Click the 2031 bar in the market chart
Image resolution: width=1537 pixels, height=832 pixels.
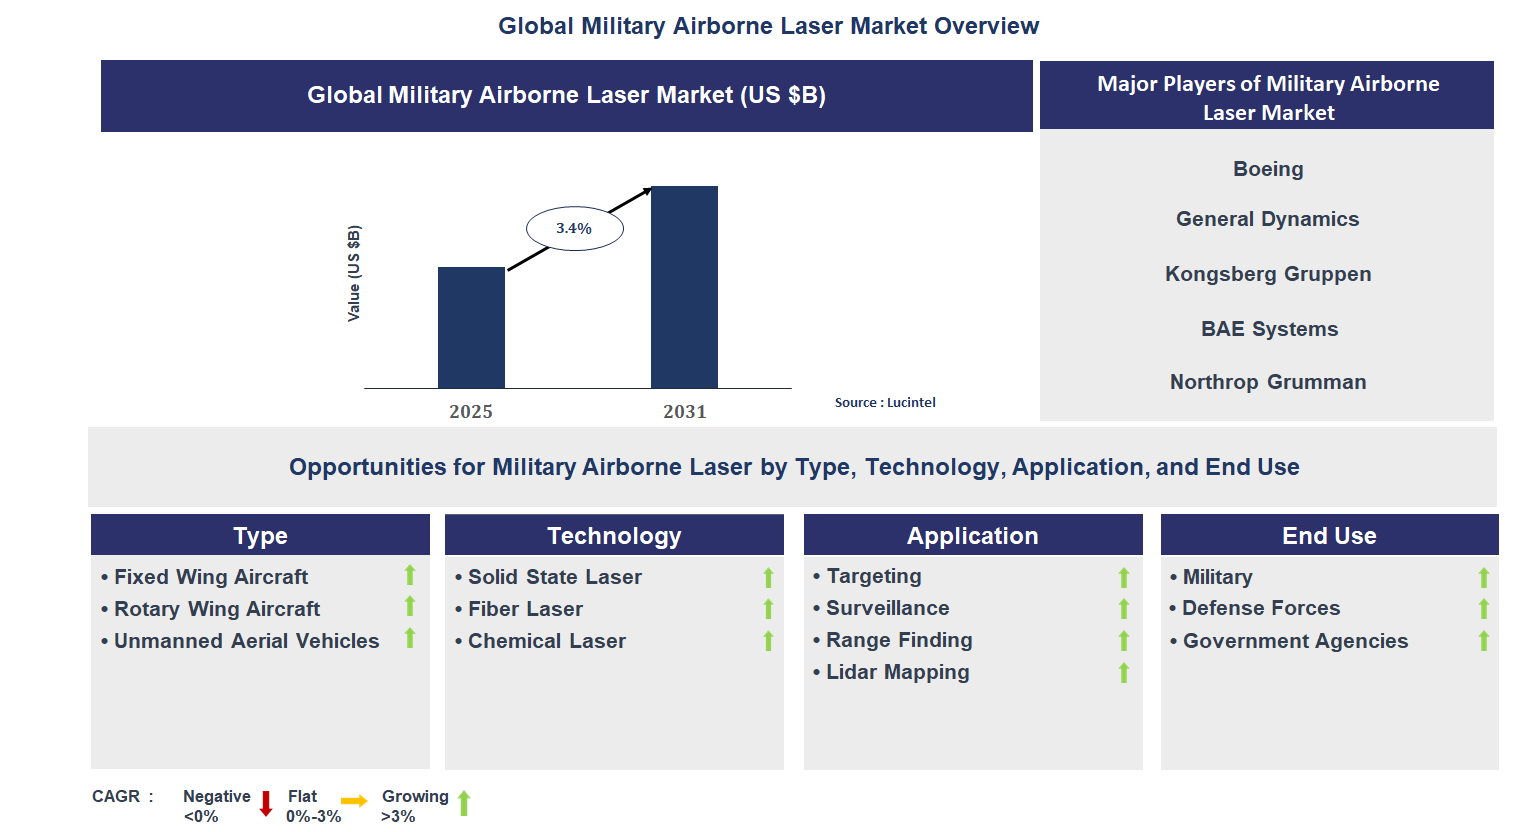(x=684, y=286)
